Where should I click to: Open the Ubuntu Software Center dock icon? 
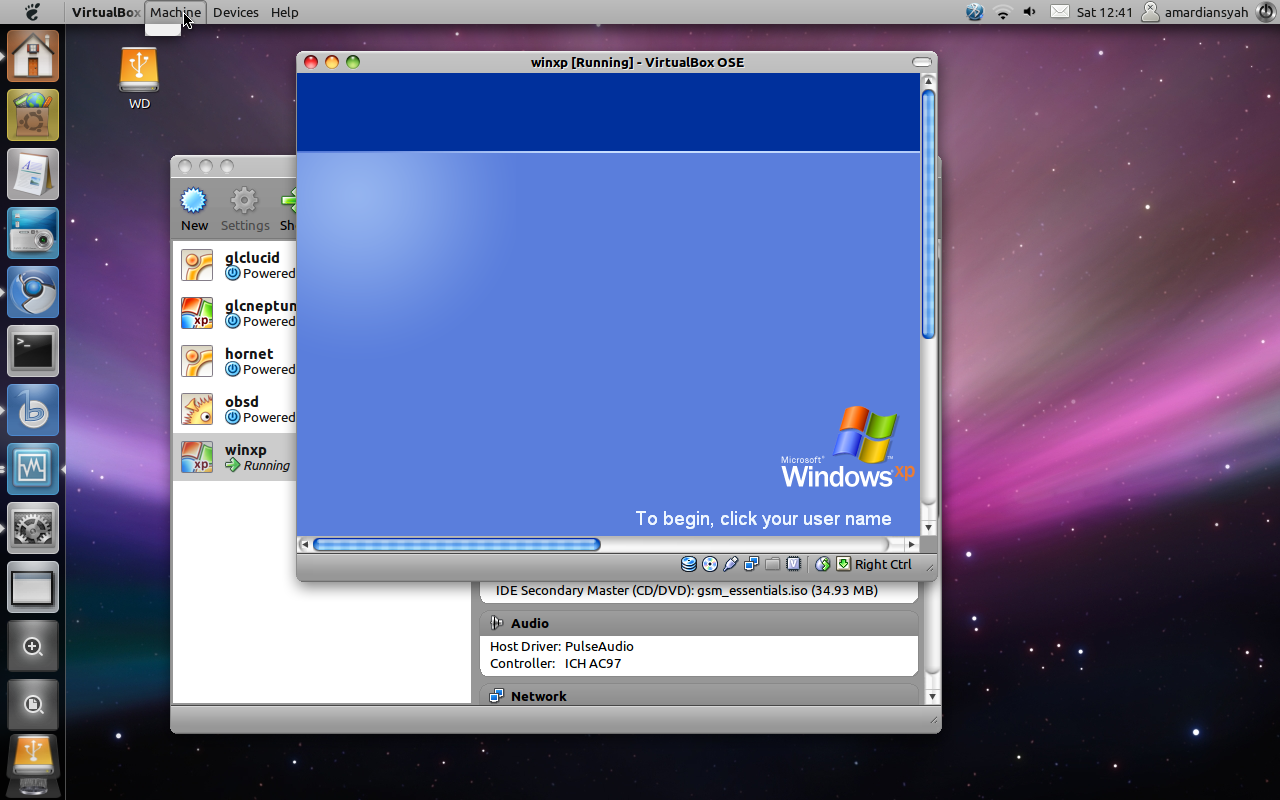pos(33,115)
